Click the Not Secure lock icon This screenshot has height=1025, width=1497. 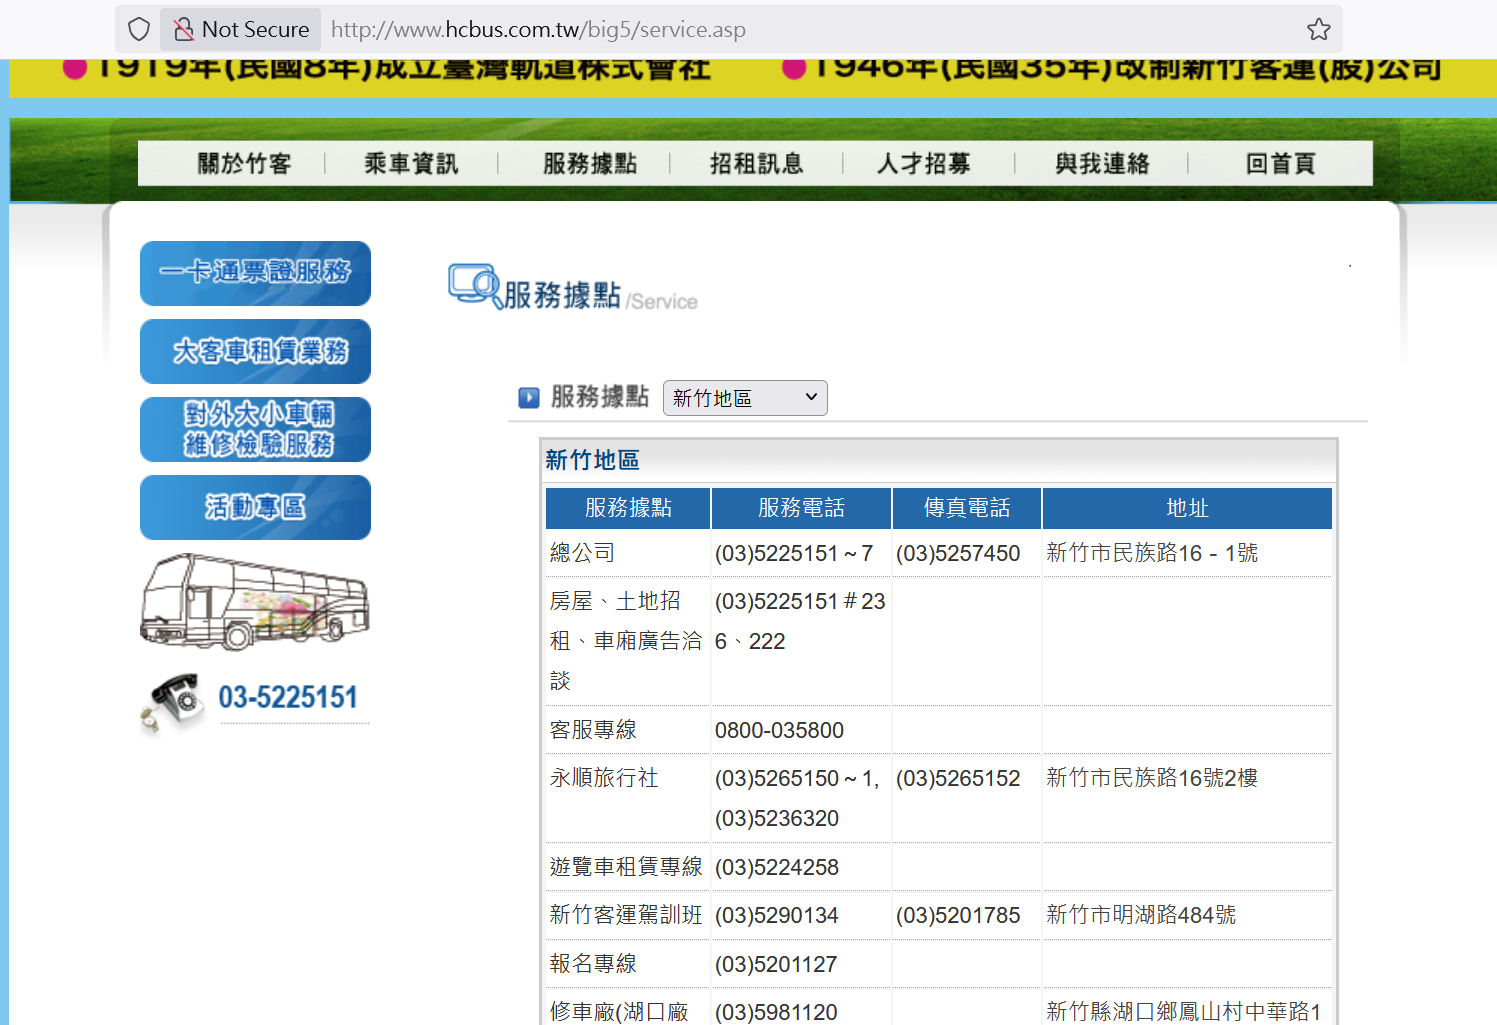pos(184,30)
